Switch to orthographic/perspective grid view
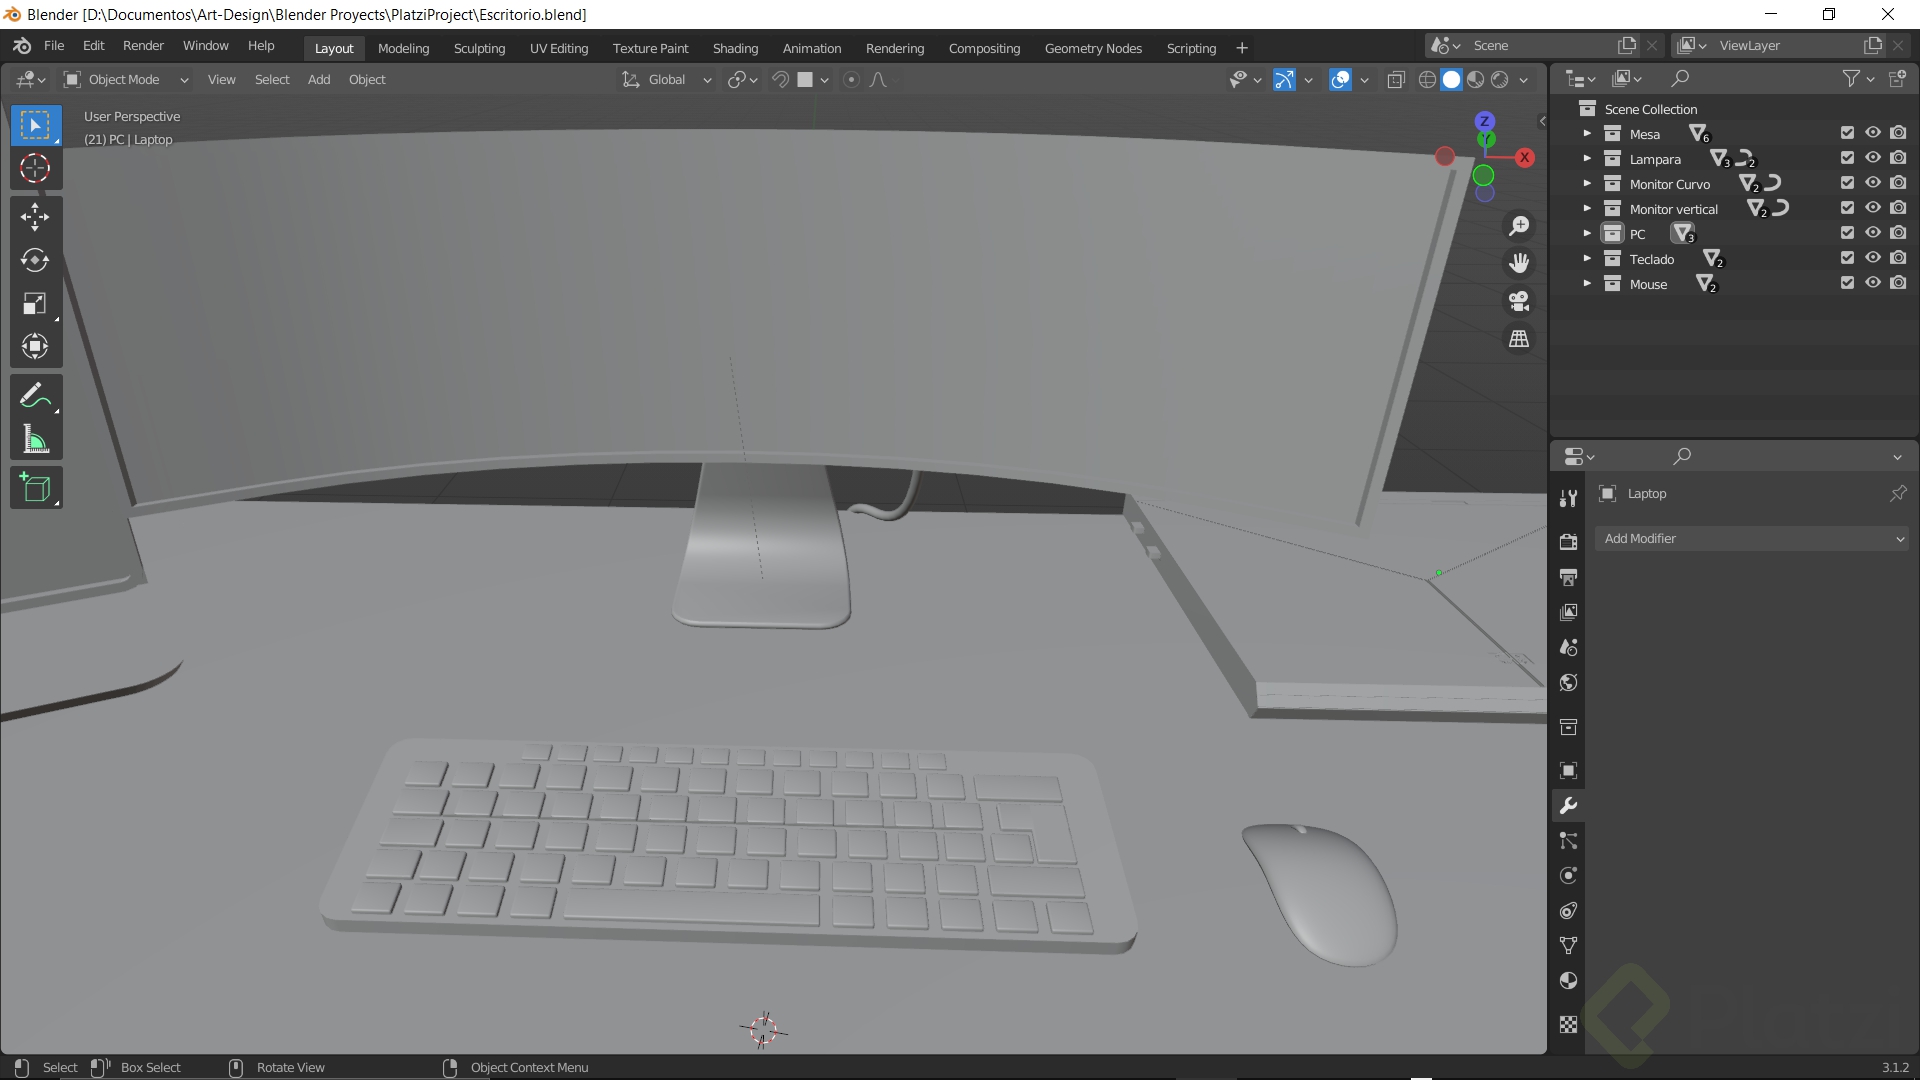 coord(1519,339)
